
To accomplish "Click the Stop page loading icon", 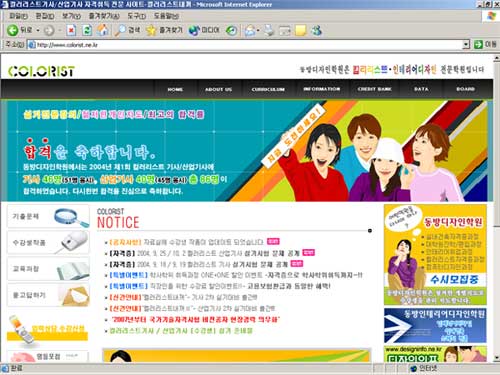I will [71, 31].
